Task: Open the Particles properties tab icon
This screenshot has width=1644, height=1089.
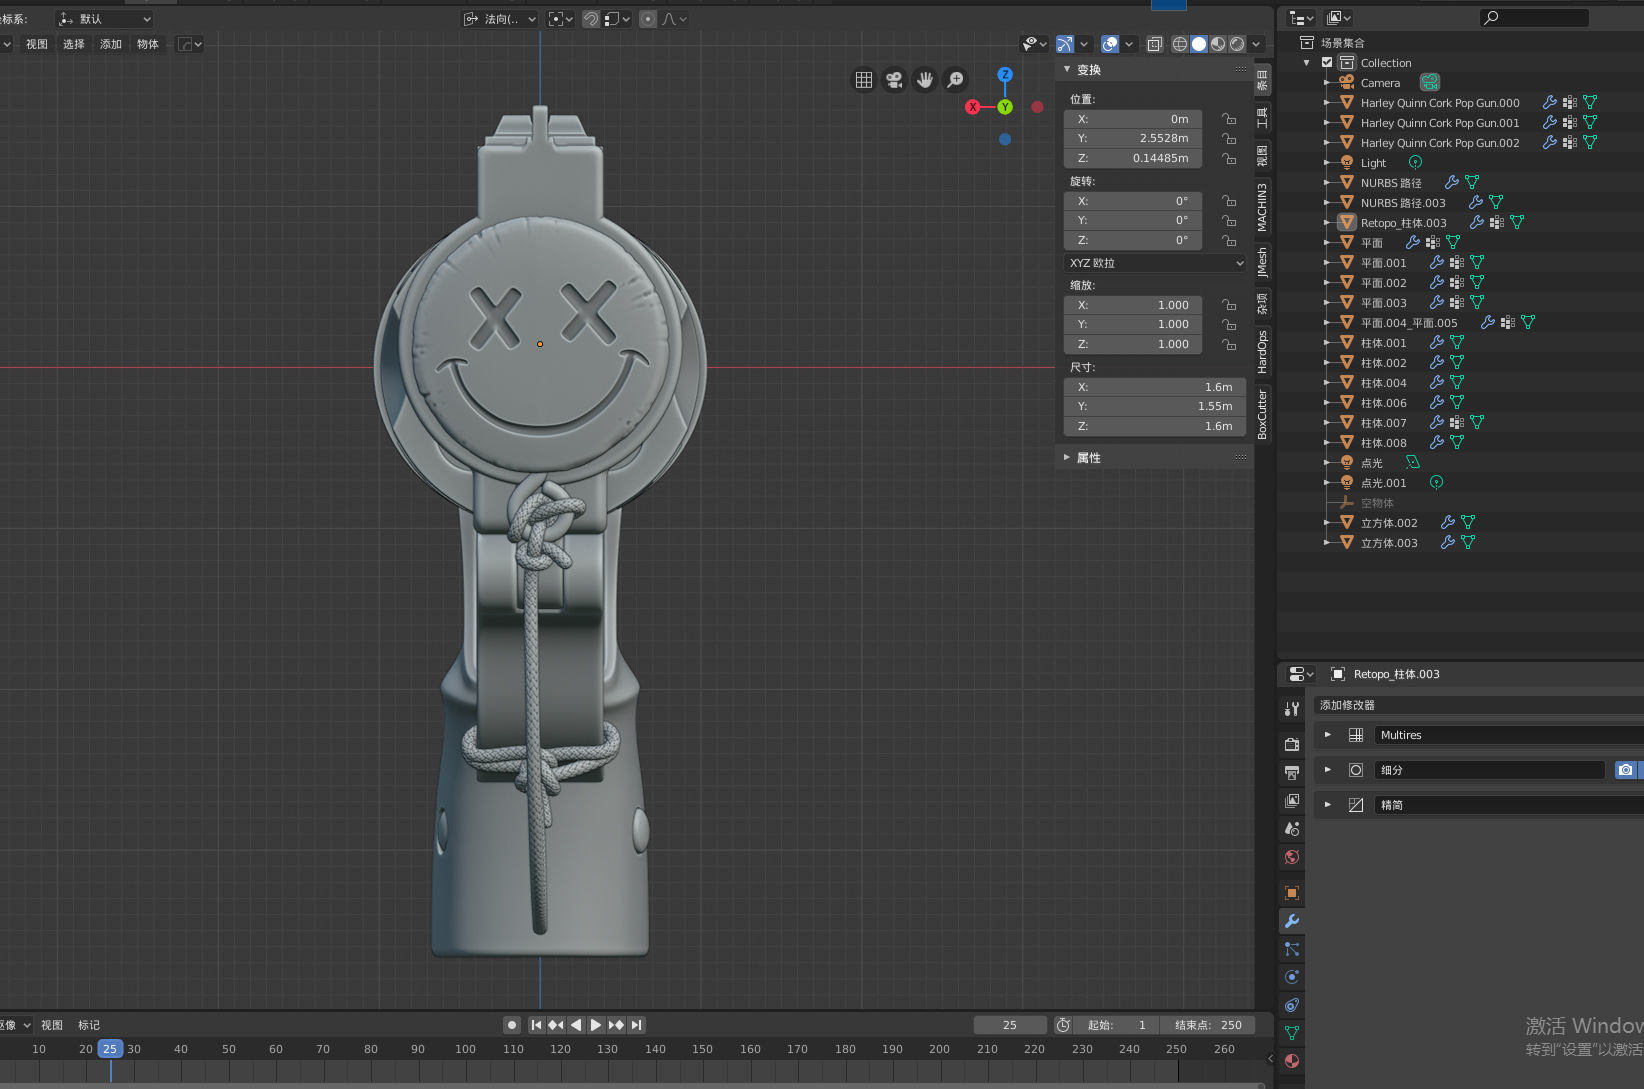Action: point(1292,949)
